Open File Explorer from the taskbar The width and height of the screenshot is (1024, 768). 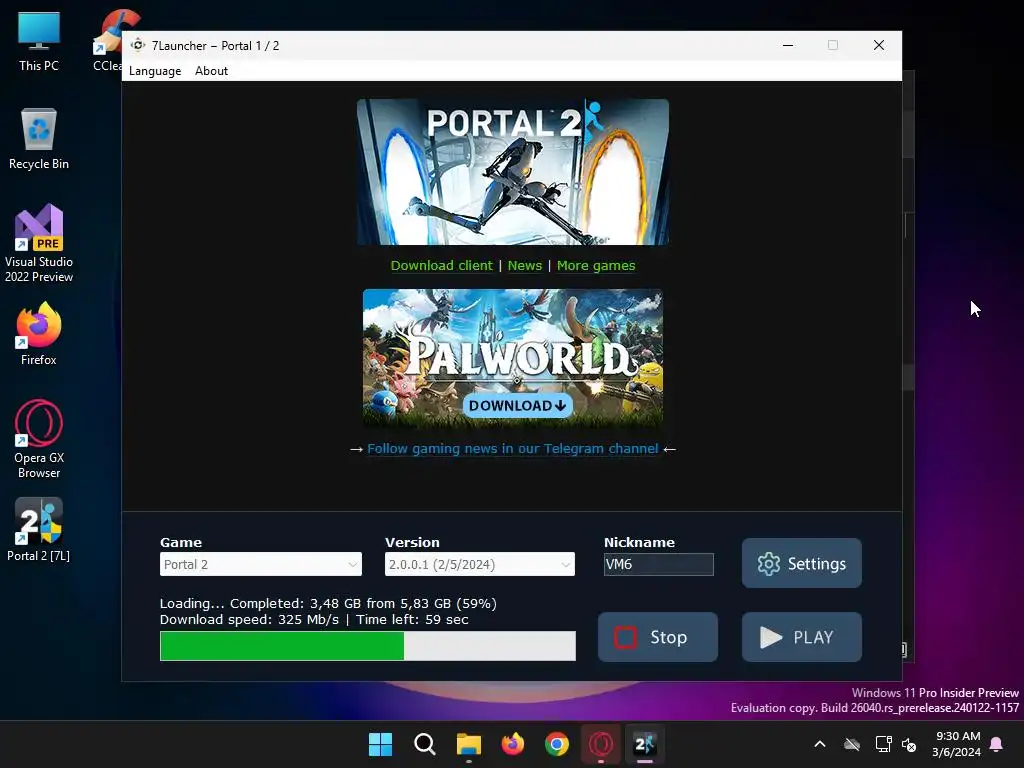[x=469, y=744]
